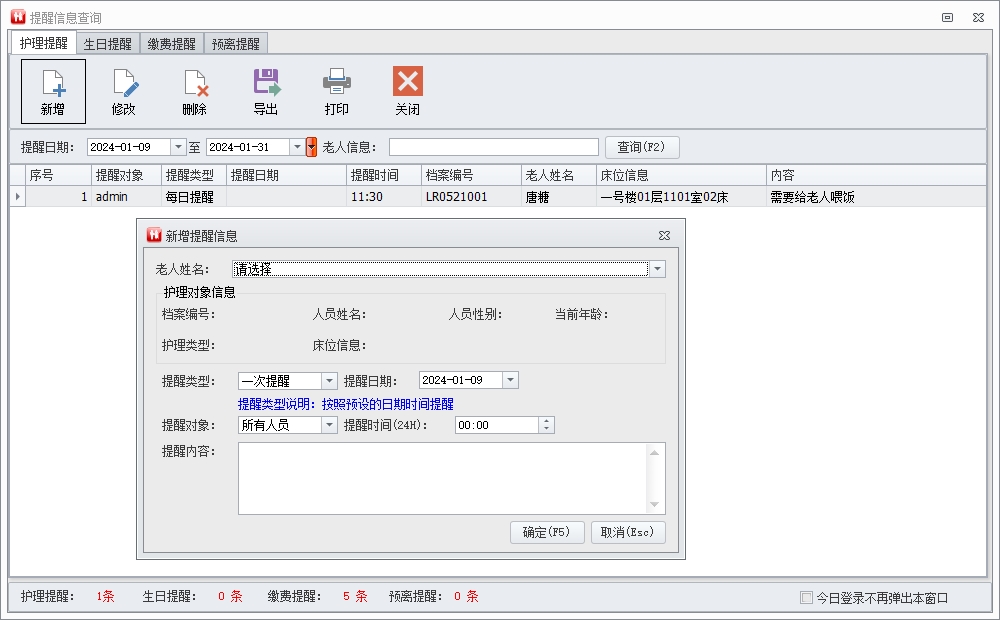Click the orange date range quick-select arrow
The image size is (1000, 620).
[x=311, y=147]
